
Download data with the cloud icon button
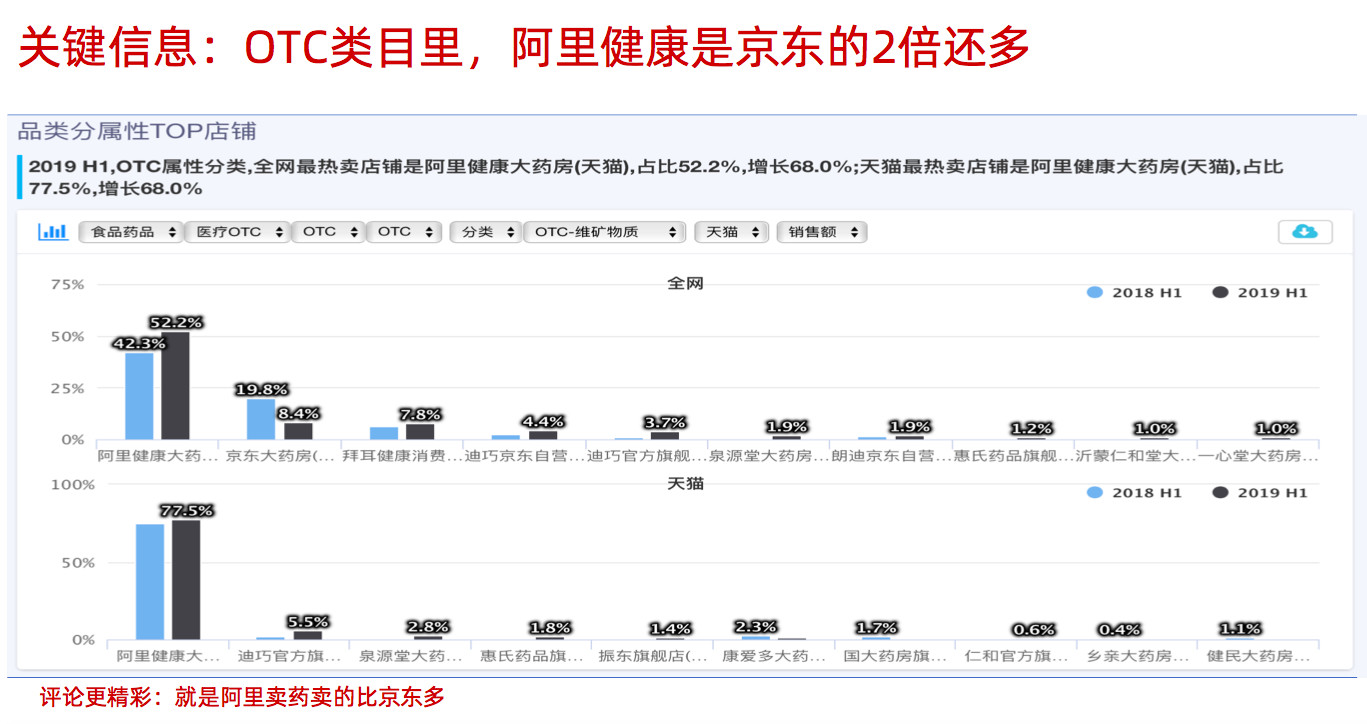pos(1305,232)
